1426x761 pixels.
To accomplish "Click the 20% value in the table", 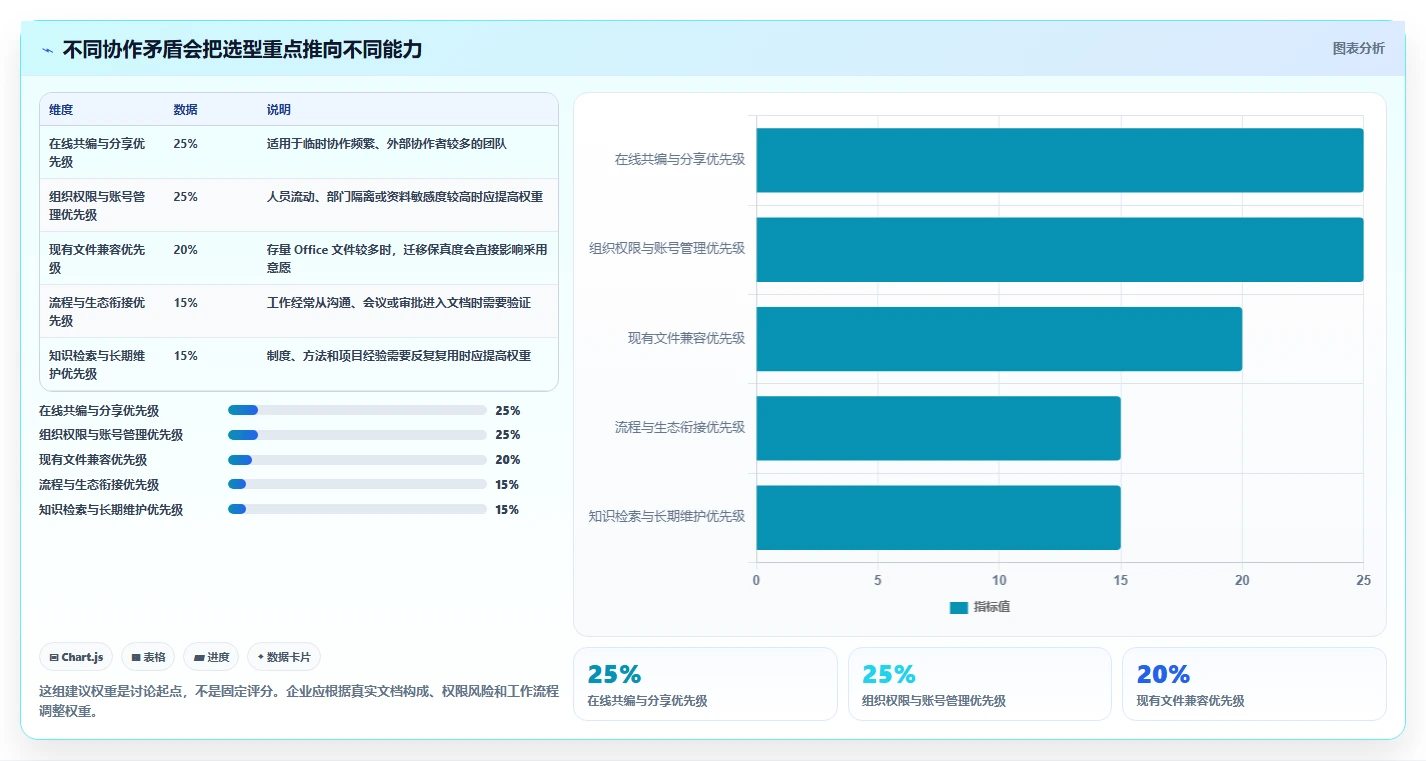I will coord(185,250).
